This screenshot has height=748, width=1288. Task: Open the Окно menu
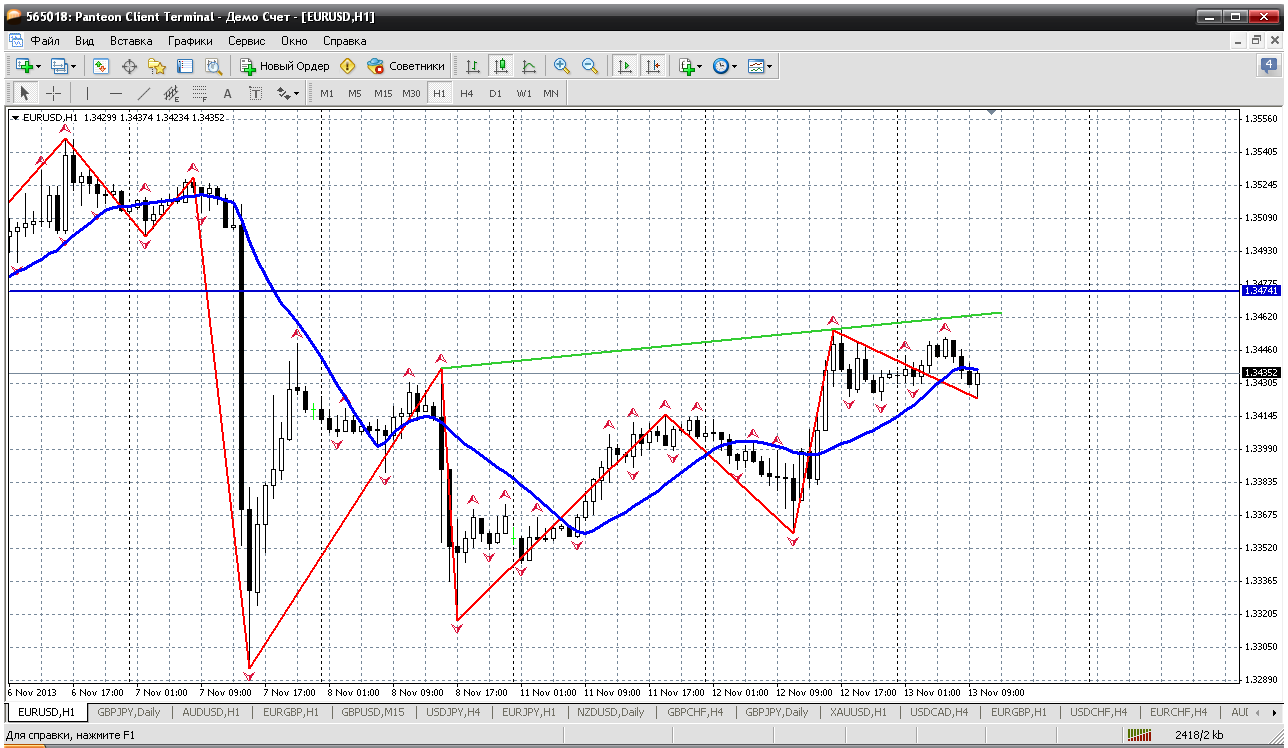tap(294, 41)
